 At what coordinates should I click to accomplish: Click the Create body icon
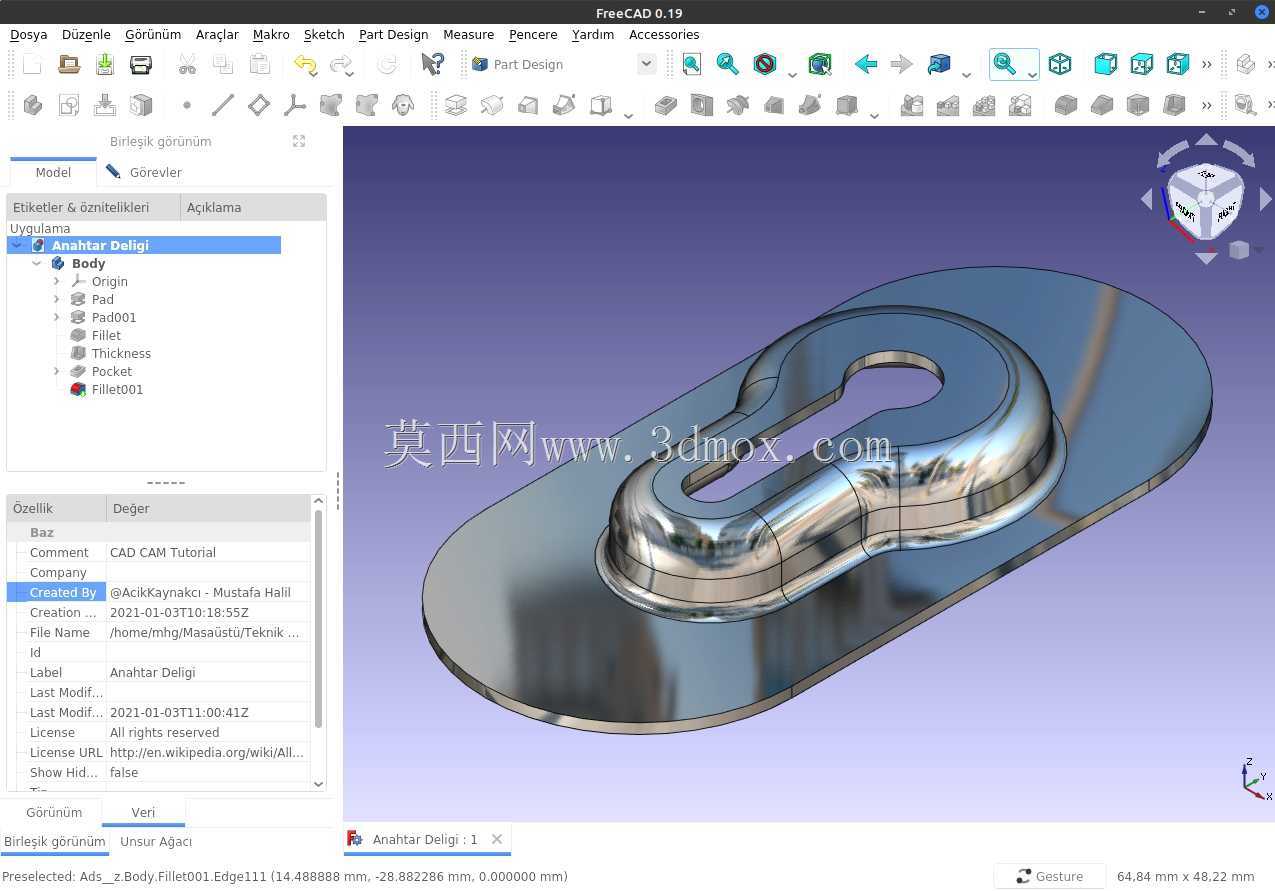(x=33, y=105)
